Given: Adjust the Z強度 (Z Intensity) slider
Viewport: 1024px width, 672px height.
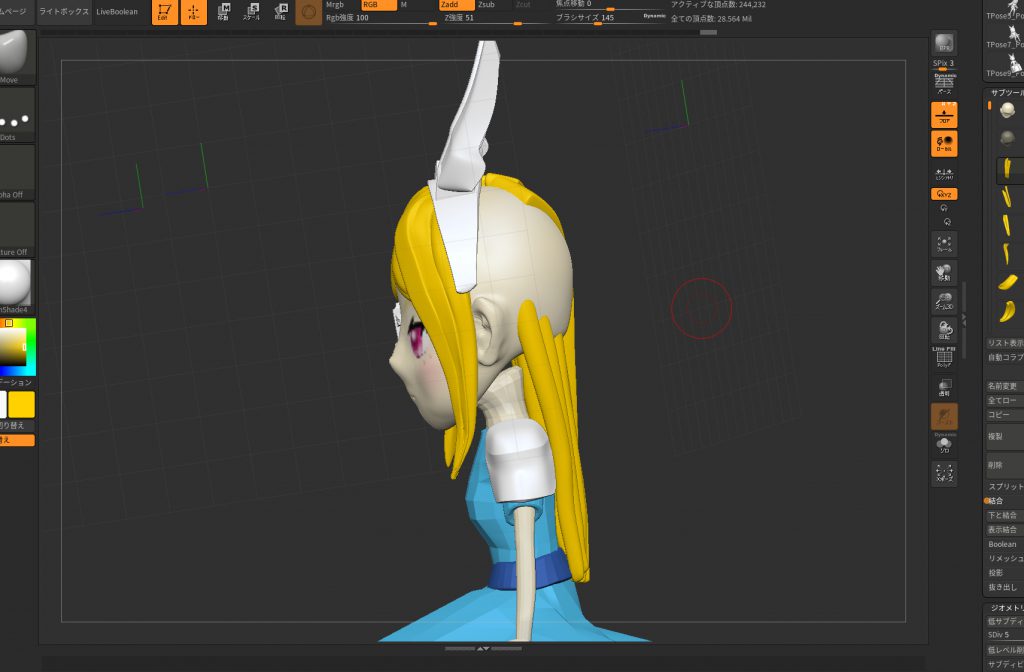Looking at the screenshot, I should click(x=495, y=18).
